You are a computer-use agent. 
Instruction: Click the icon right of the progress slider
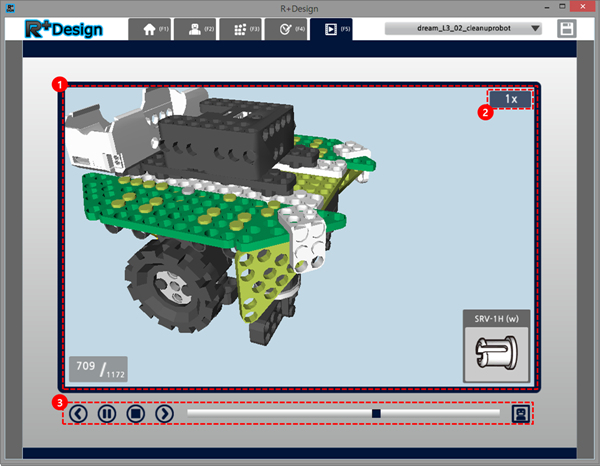520,412
